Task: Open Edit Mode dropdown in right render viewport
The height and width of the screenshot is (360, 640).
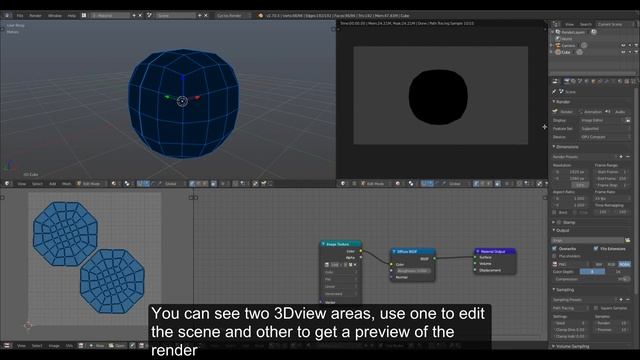Action: [x=376, y=184]
